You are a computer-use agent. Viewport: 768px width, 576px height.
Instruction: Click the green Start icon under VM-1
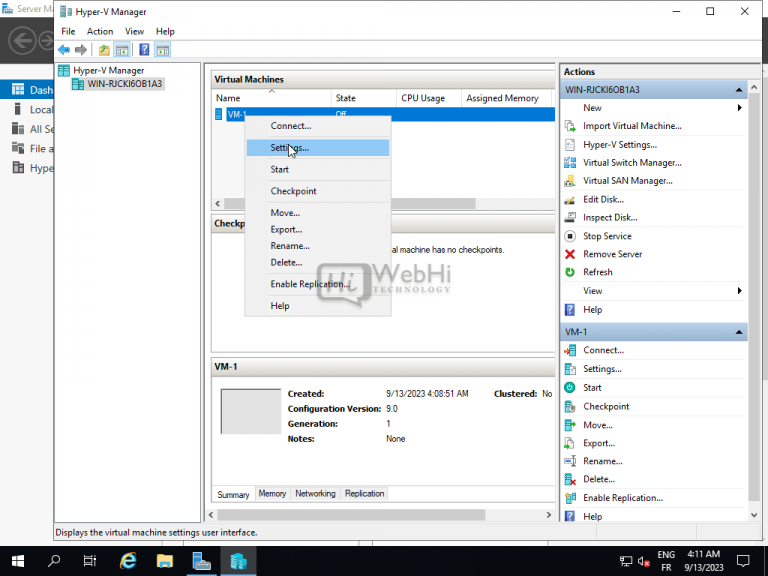pyautogui.click(x=570, y=388)
